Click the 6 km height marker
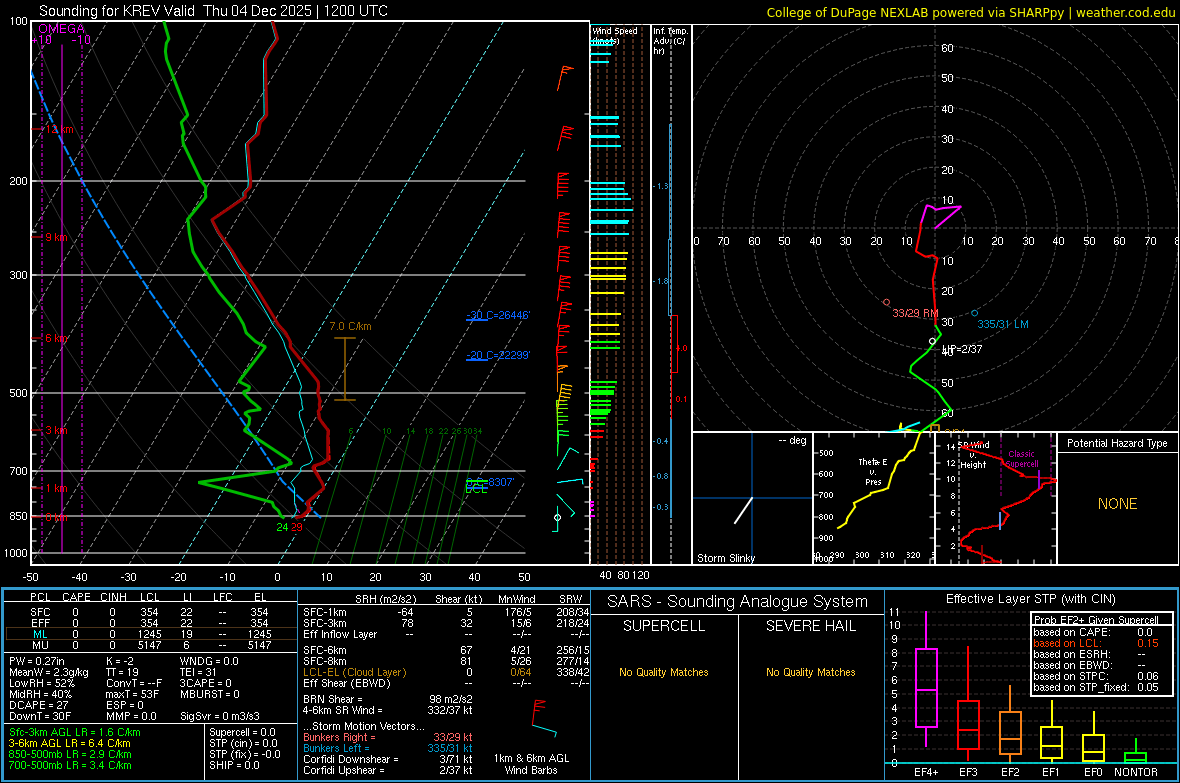This screenshot has width=1180, height=783. (x=54, y=338)
